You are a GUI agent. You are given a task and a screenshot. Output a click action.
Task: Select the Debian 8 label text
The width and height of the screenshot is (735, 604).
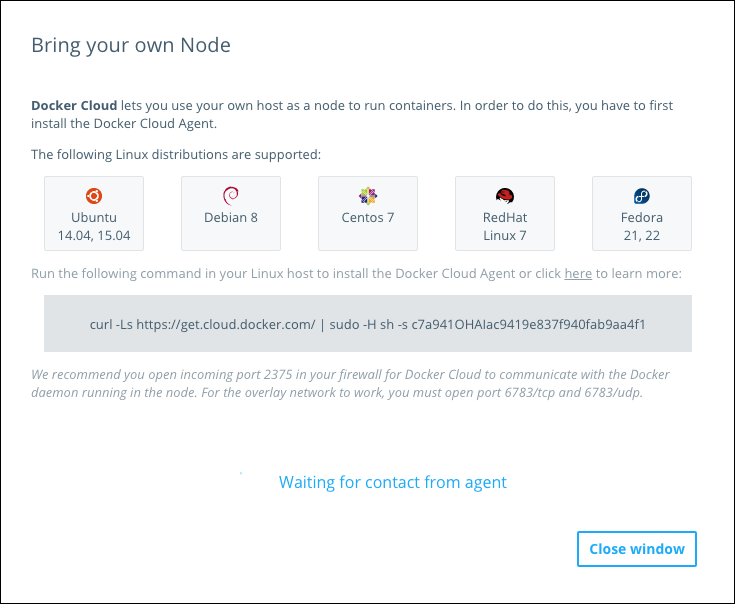[230, 217]
